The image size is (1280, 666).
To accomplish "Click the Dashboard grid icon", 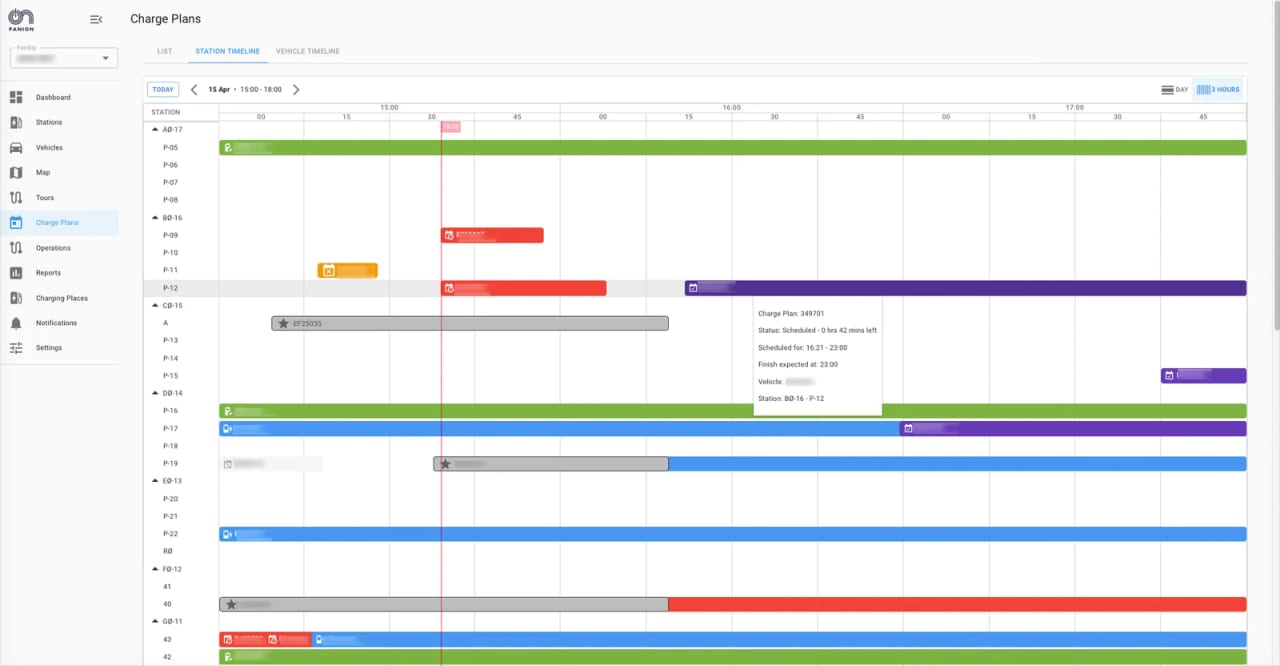I will coord(16,97).
